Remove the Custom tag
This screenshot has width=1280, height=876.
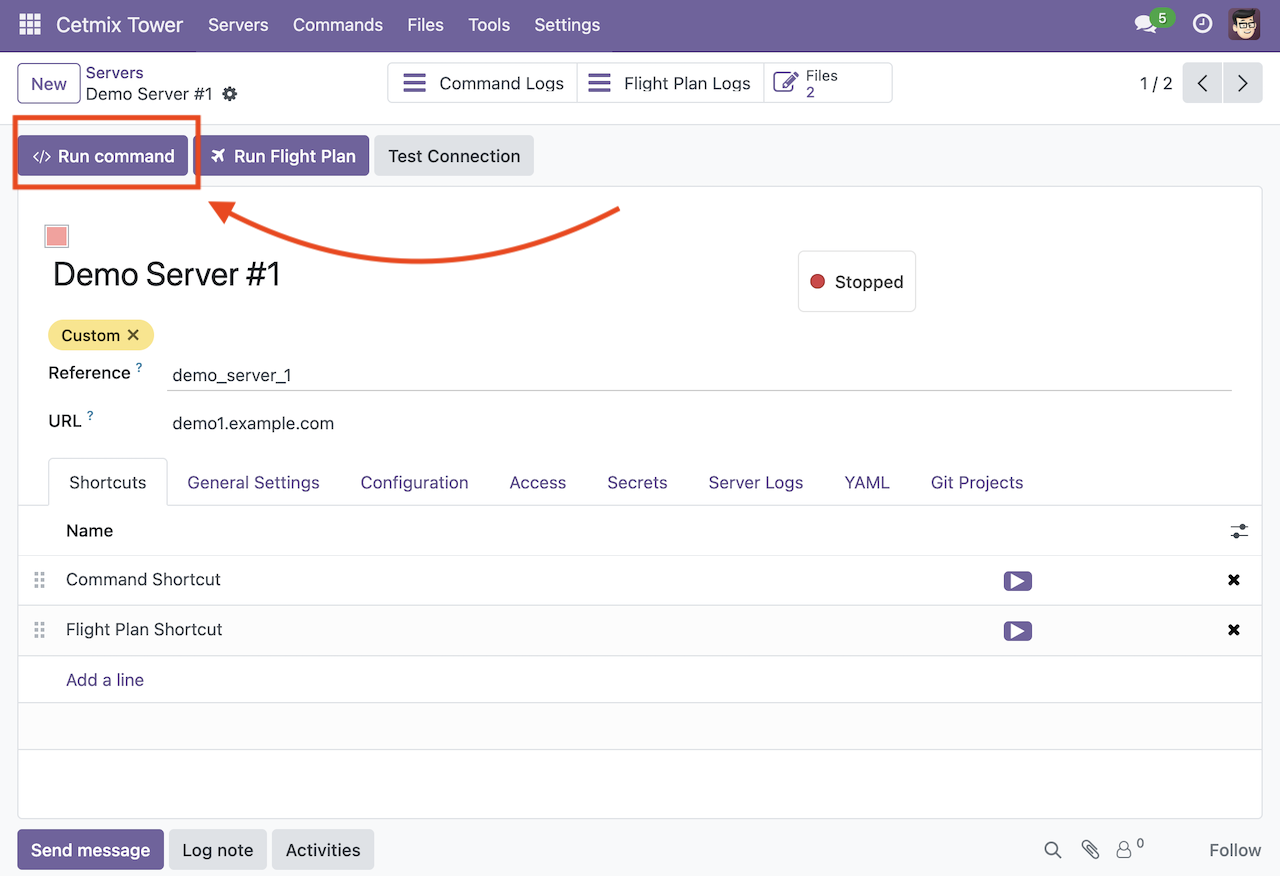pyautogui.click(x=133, y=335)
